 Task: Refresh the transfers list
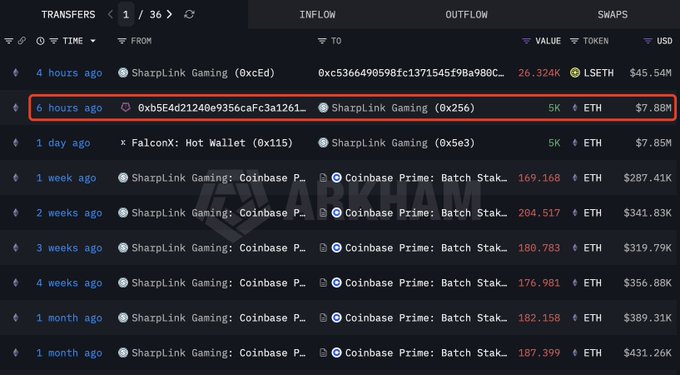(189, 14)
